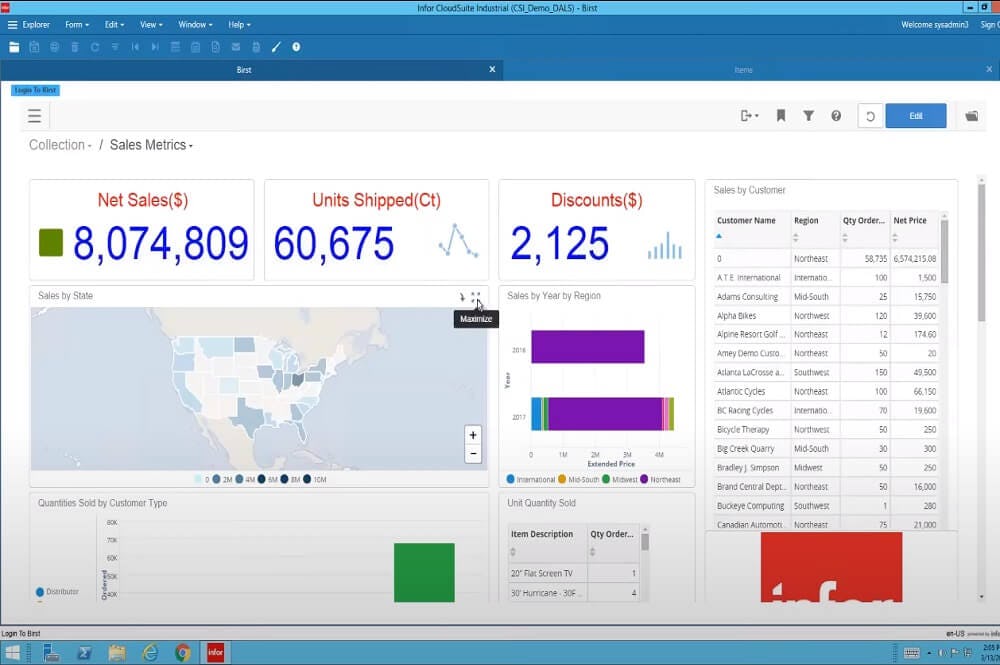The image size is (1000, 665).
Task: Zoom out on the map with minus
Action: pyautogui.click(x=473, y=454)
